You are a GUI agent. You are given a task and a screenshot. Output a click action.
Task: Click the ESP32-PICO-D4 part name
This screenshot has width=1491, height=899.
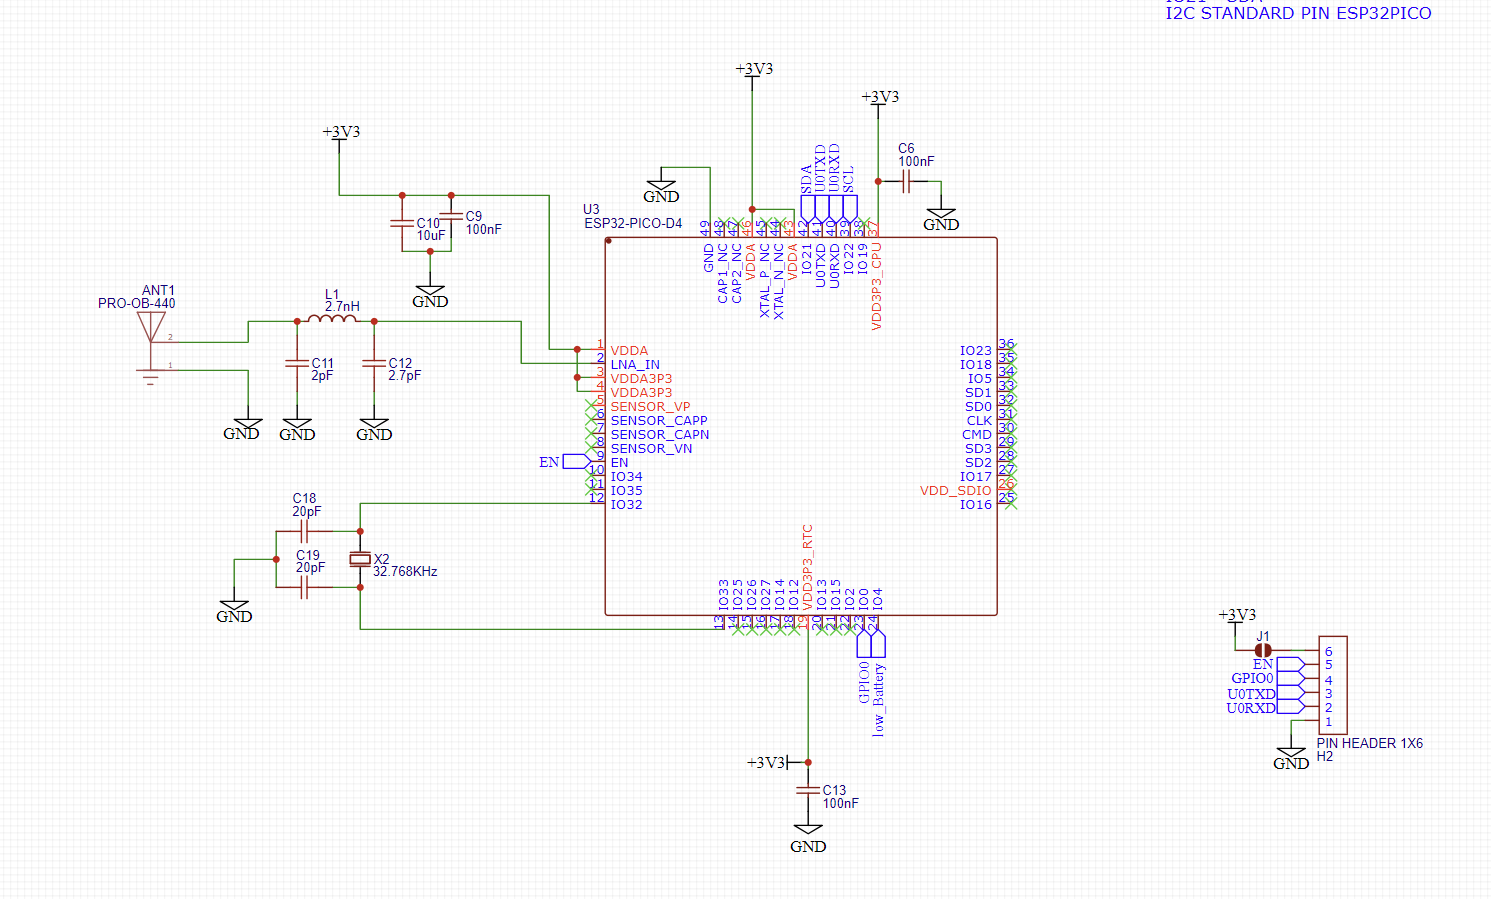633,223
